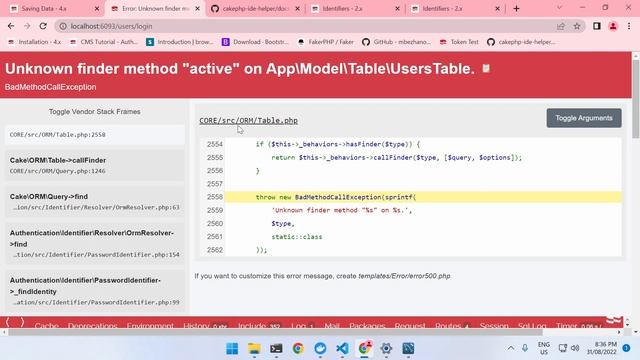Close the cakephp-ide-helper tab

pos(298,9)
